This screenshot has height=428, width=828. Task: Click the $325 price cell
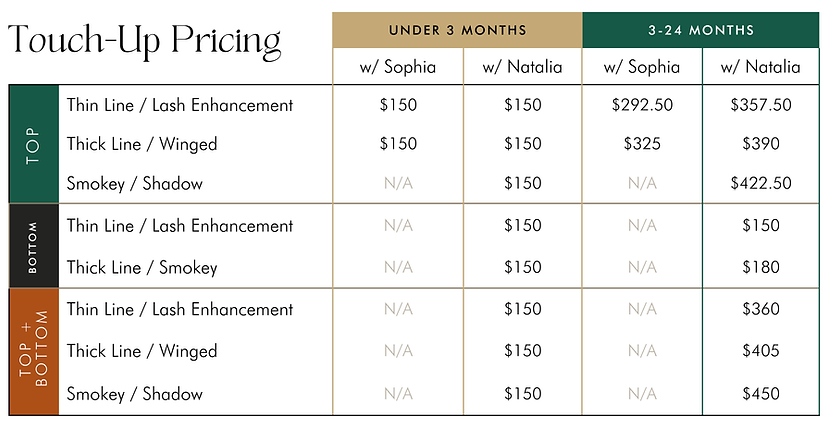(642, 144)
